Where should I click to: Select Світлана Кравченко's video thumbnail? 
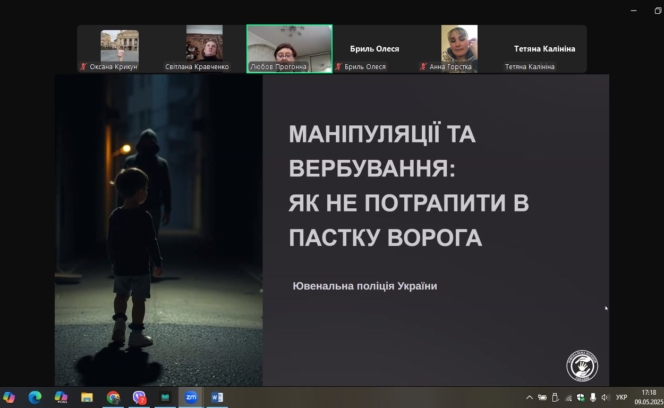tap(204, 47)
